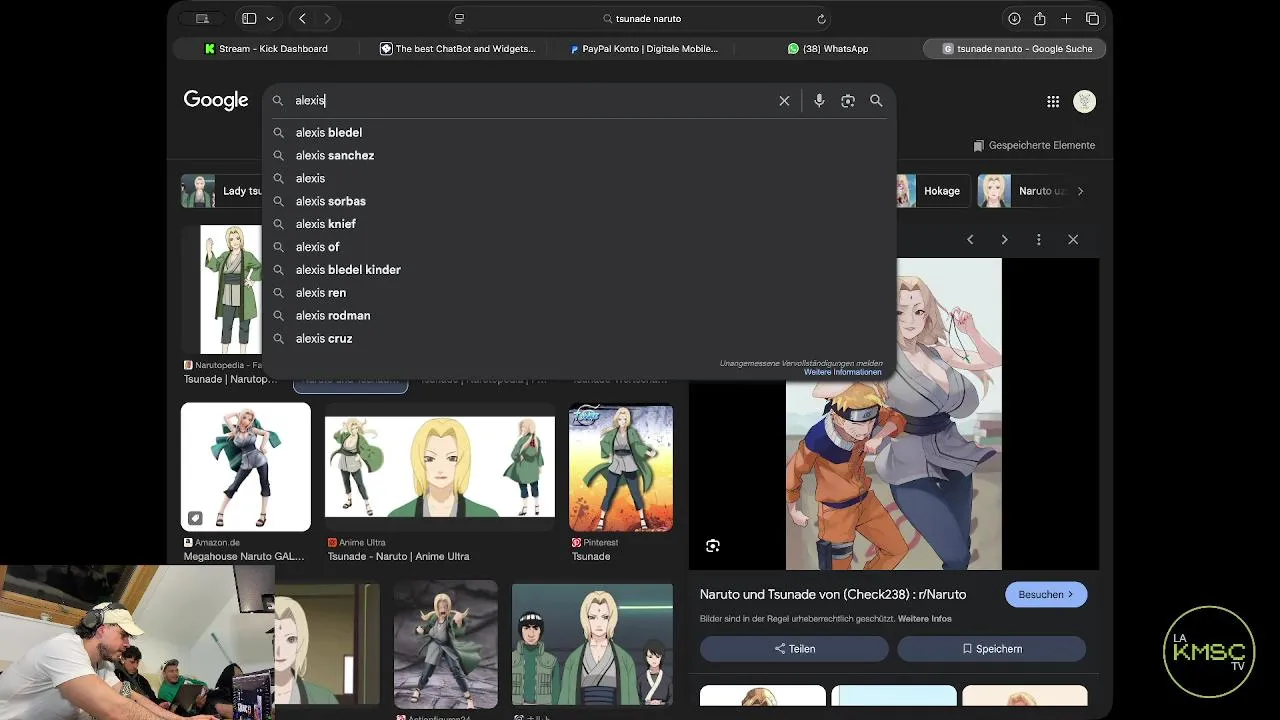Open Safari downloads icon
Image resolution: width=1280 pixels, height=720 pixels.
coord(1014,18)
